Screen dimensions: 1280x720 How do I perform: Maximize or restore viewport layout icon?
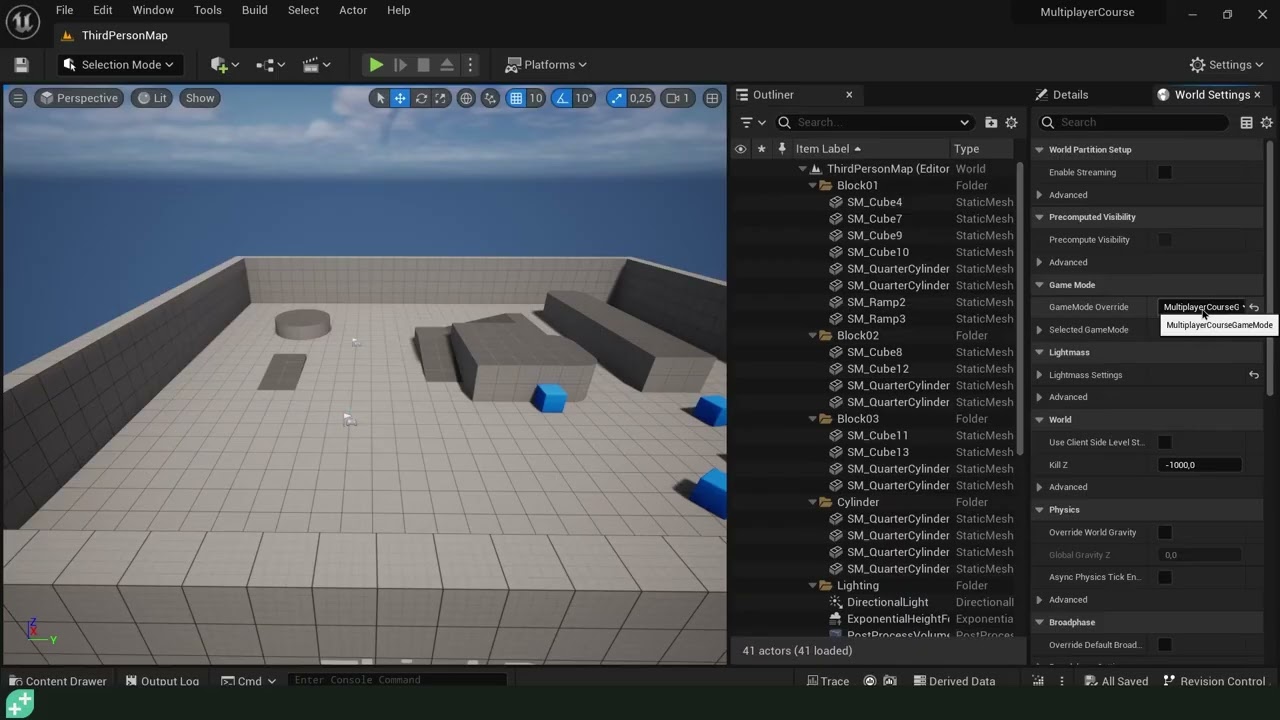coord(712,98)
